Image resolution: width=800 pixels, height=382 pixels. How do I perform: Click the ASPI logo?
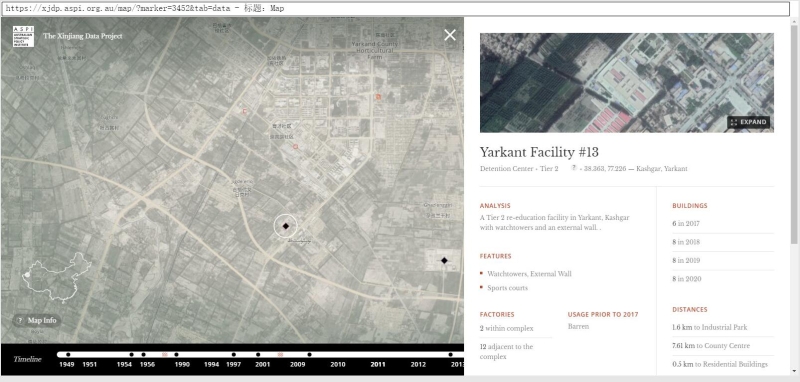pyautogui.click(x=23, y=36)
